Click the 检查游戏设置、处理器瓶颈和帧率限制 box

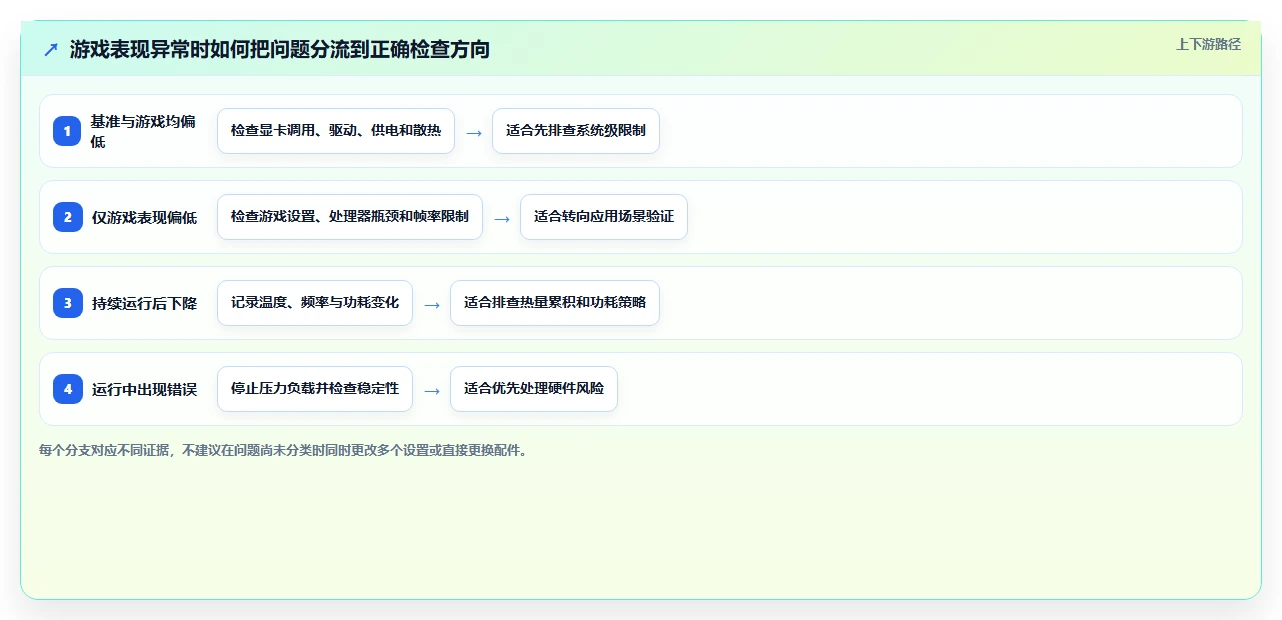point(350,217)
